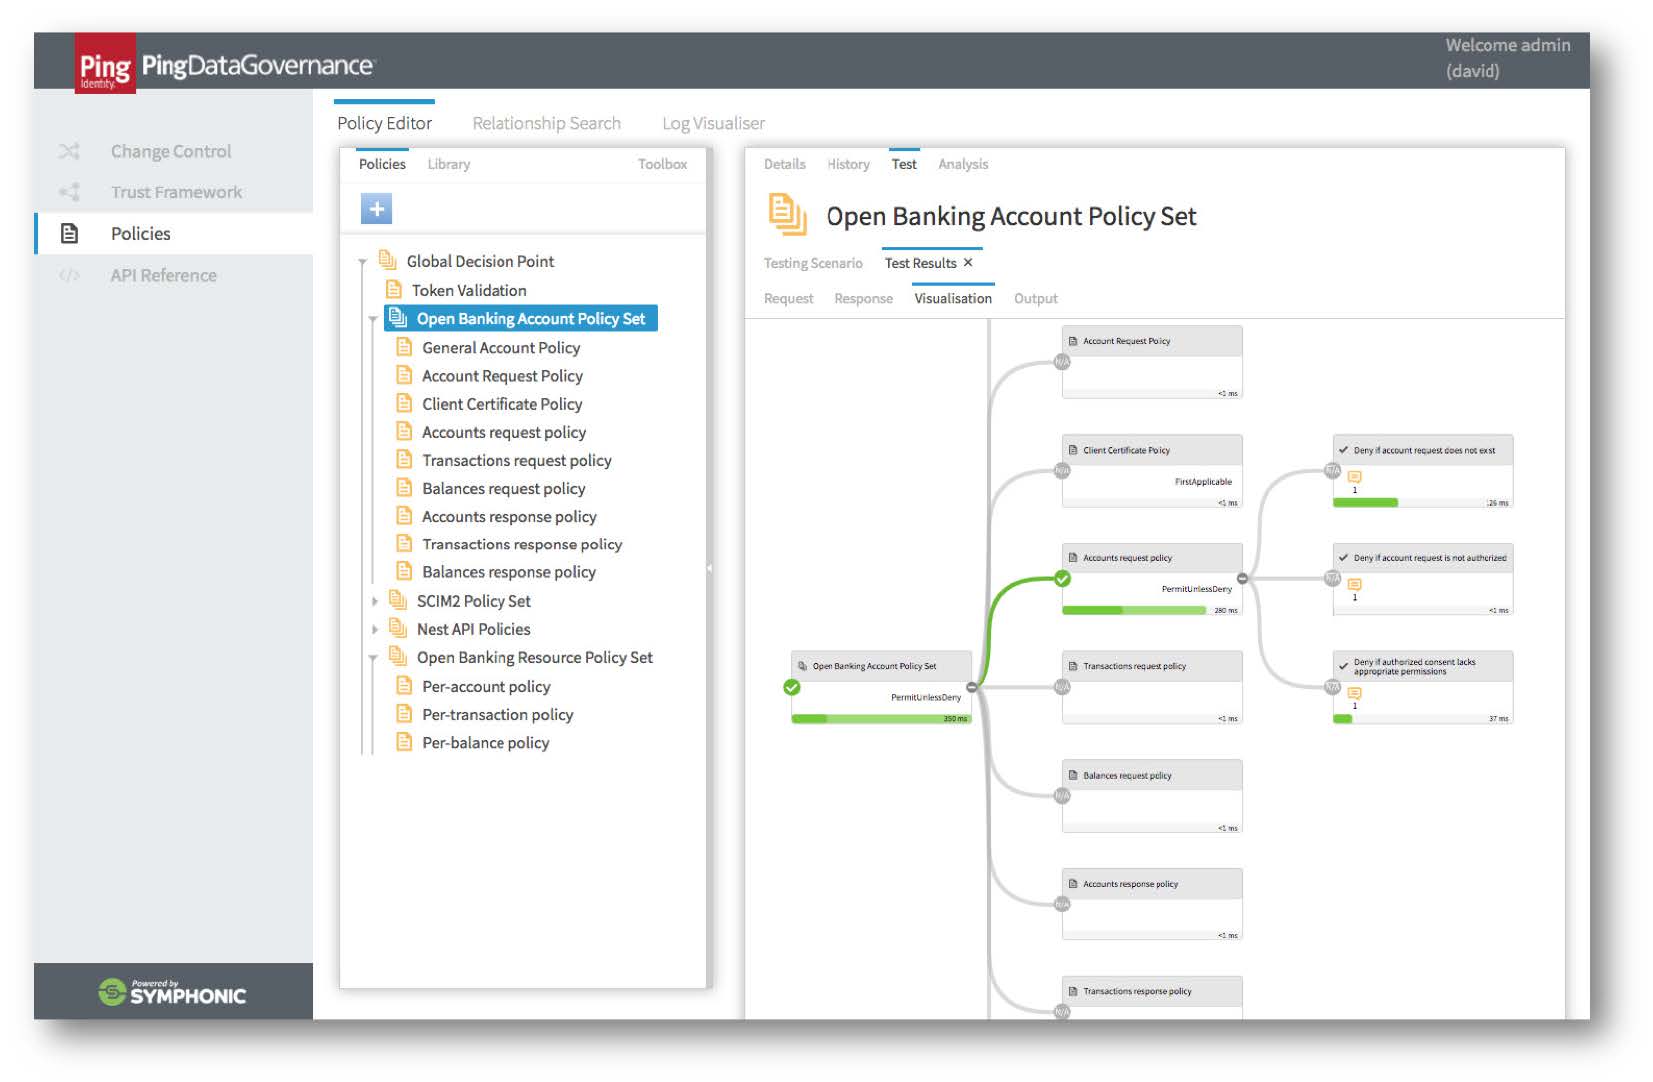Click N/A badge on Account Request Policy node
Image resolution: width=1653 pixels, height=1082 pixels.
[1062, 362]
